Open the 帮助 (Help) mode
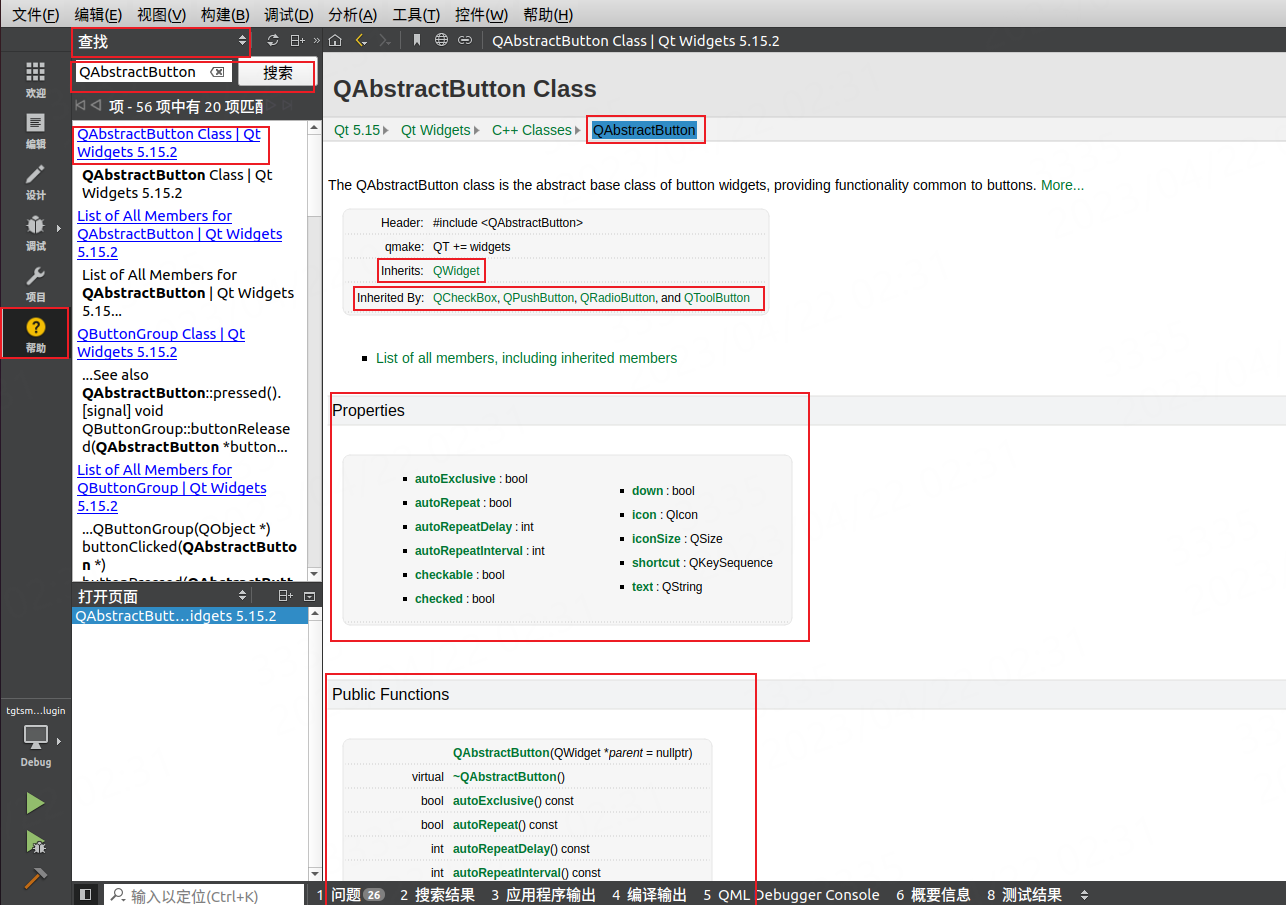The image size is (1286, 905). pyautogui.click(x=36, y=333)
